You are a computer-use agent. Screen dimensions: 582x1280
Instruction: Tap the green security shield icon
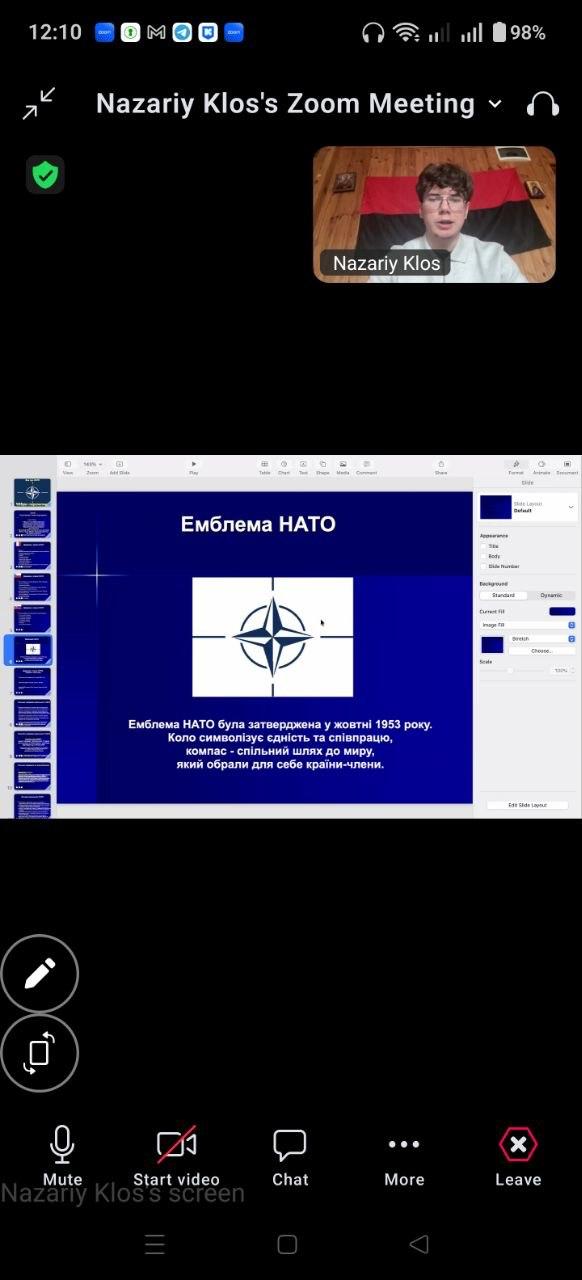pyautogui.click(x=45, y=175)
